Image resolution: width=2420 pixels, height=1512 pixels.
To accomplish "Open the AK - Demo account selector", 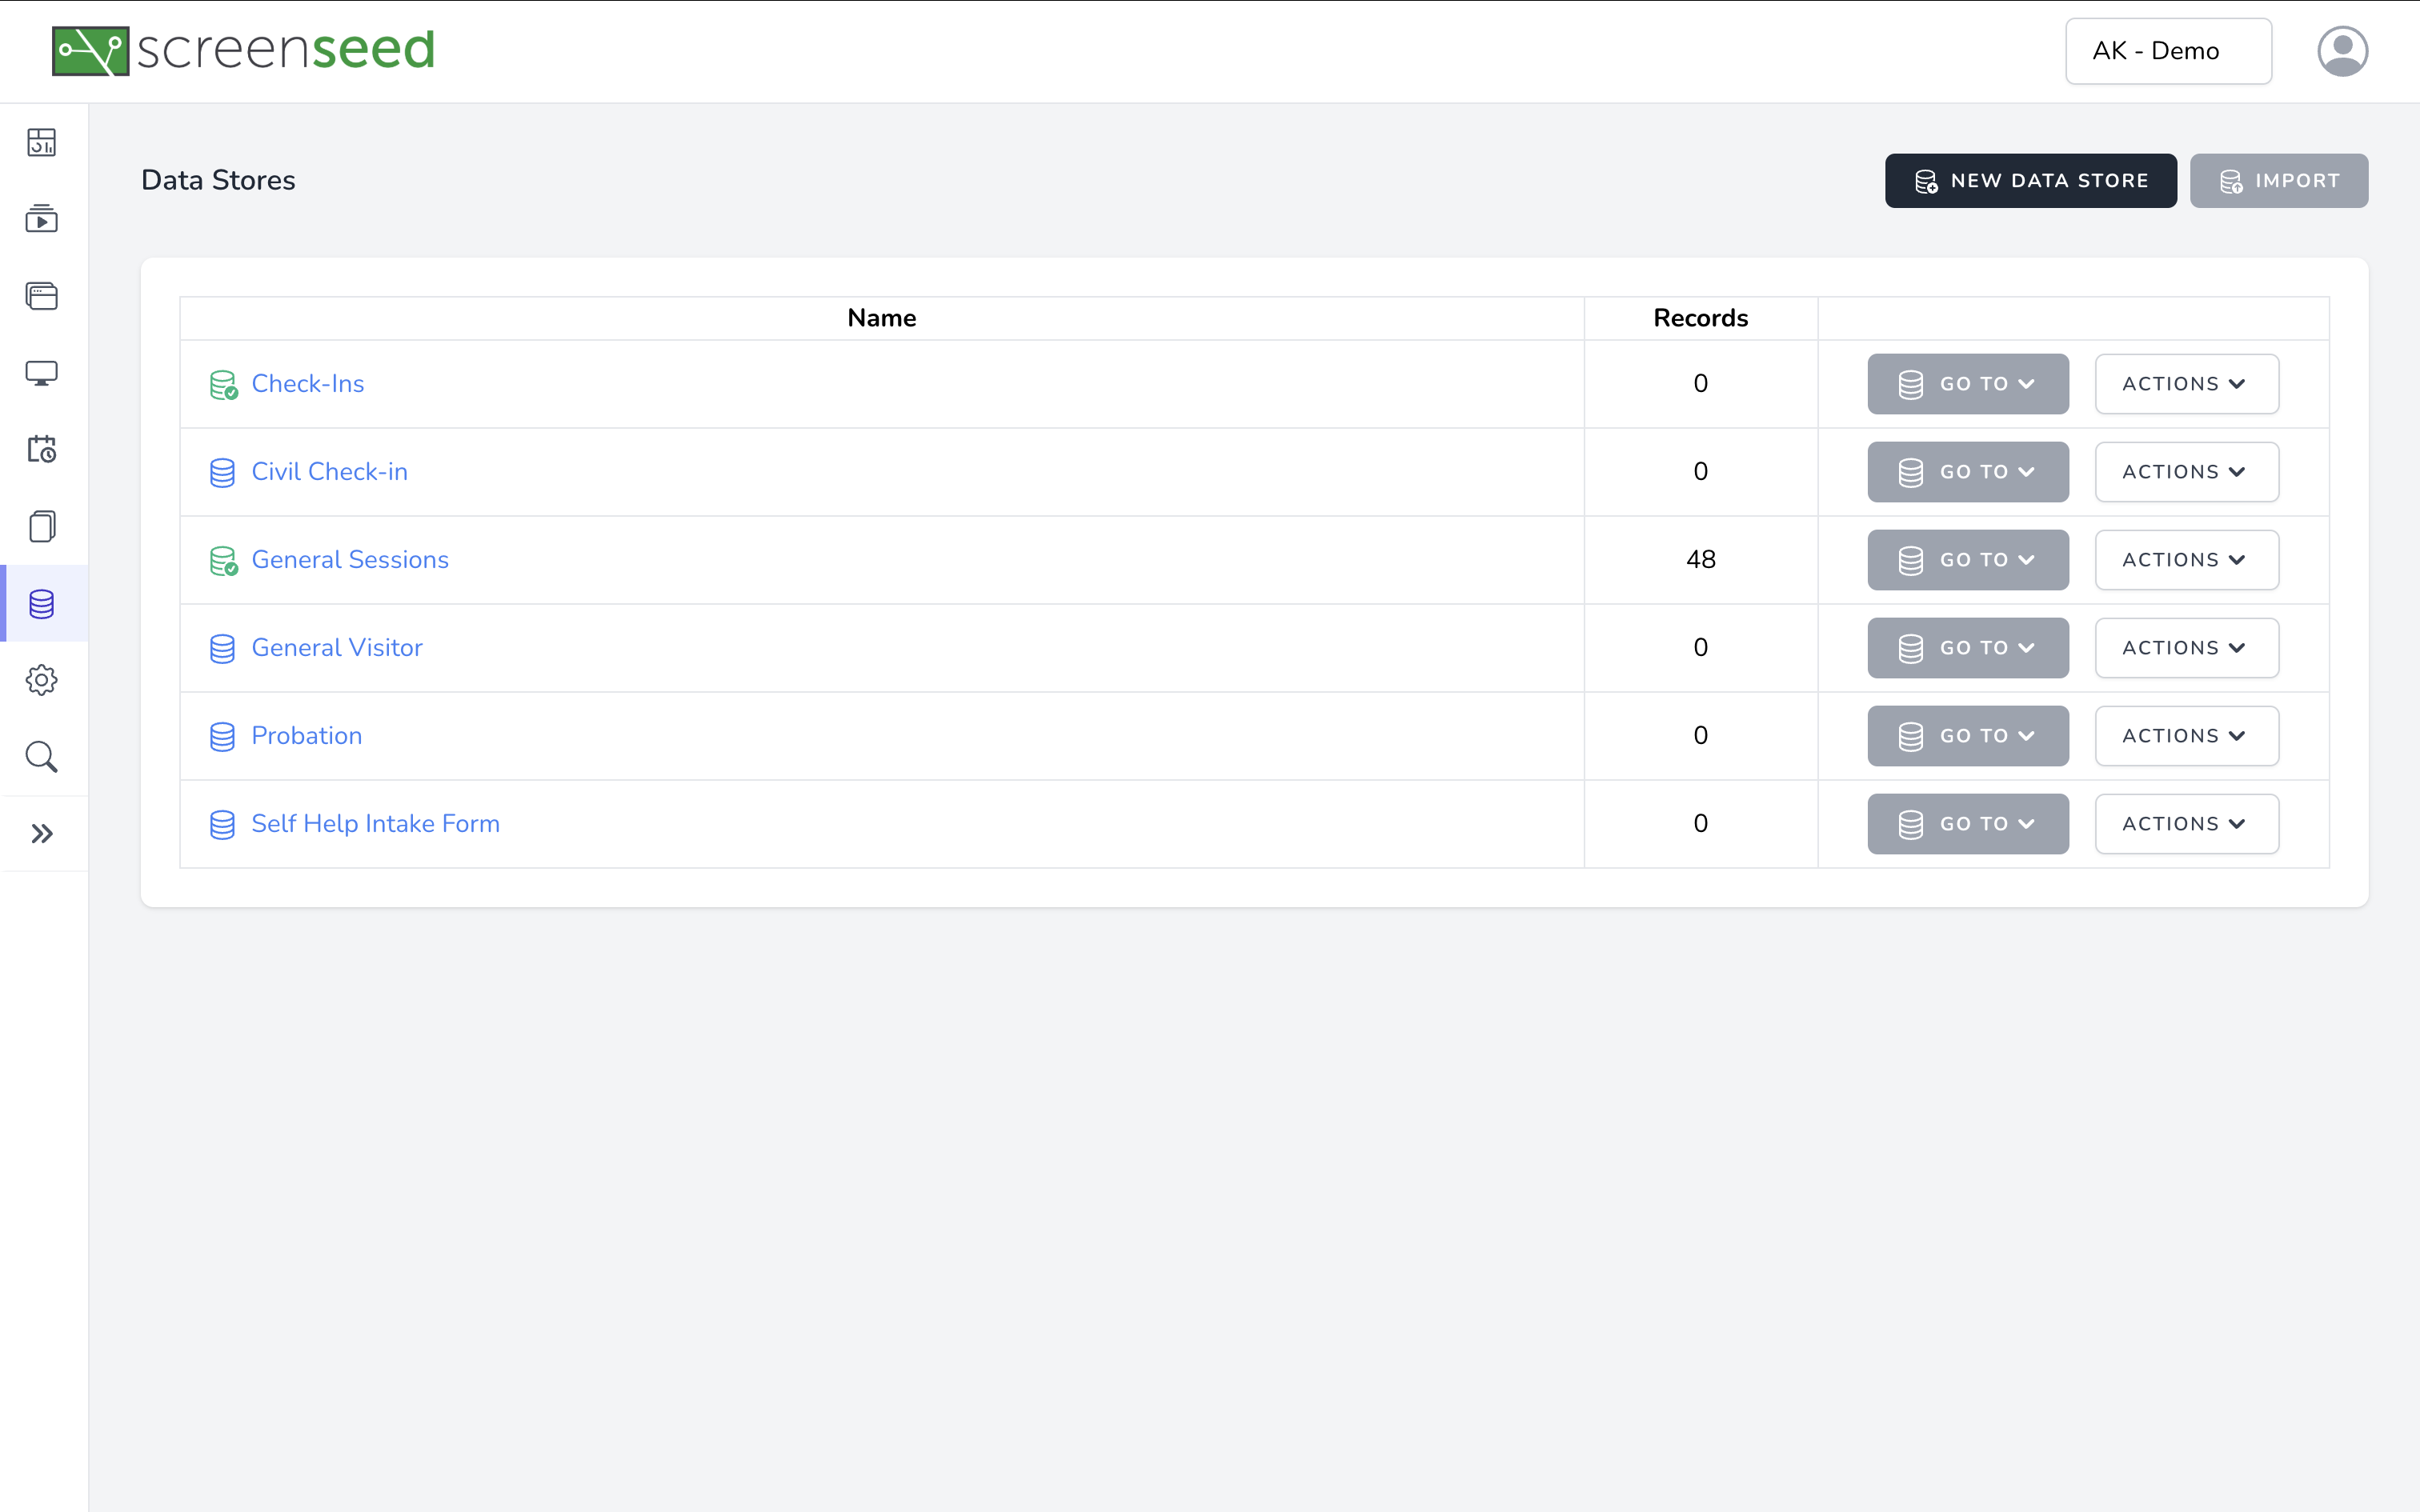I will coord(2167,51).
